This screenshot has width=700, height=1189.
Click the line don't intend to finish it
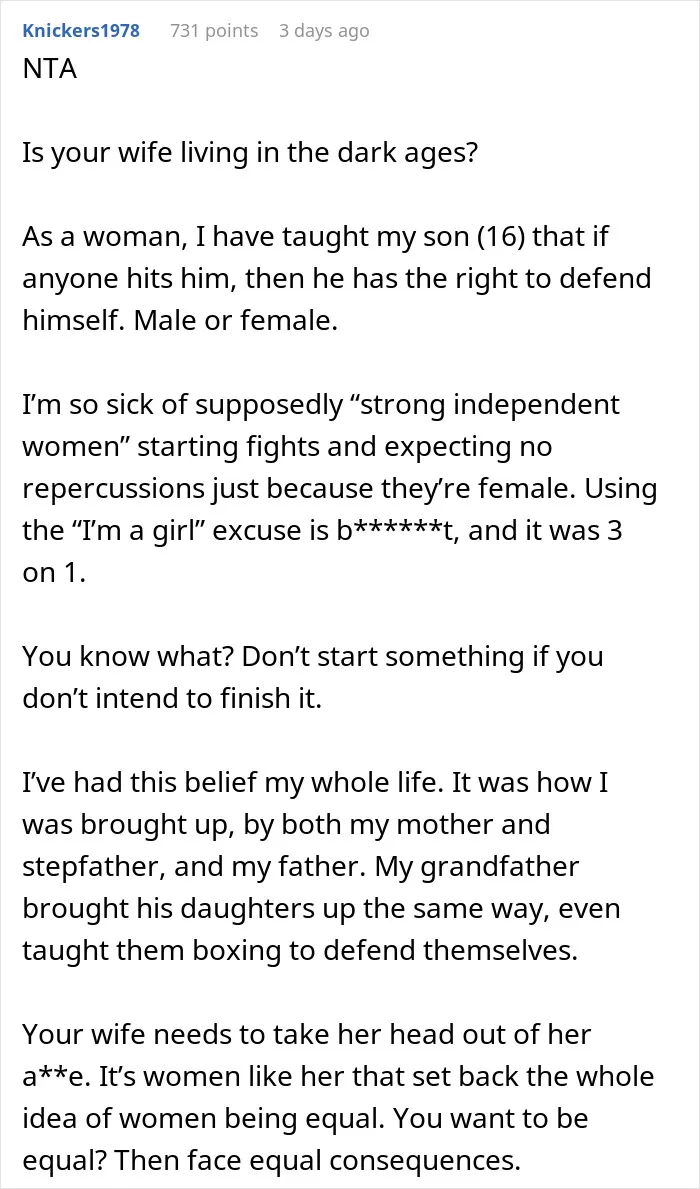173,698
